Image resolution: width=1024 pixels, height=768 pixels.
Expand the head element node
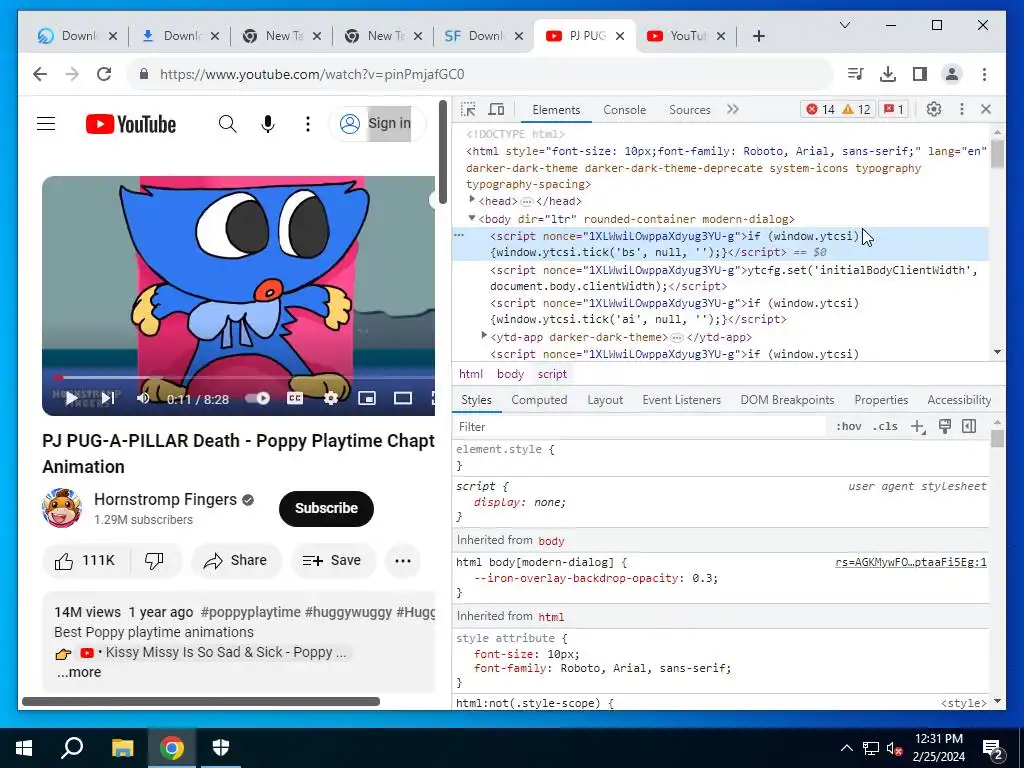click(x=472, y=199)
